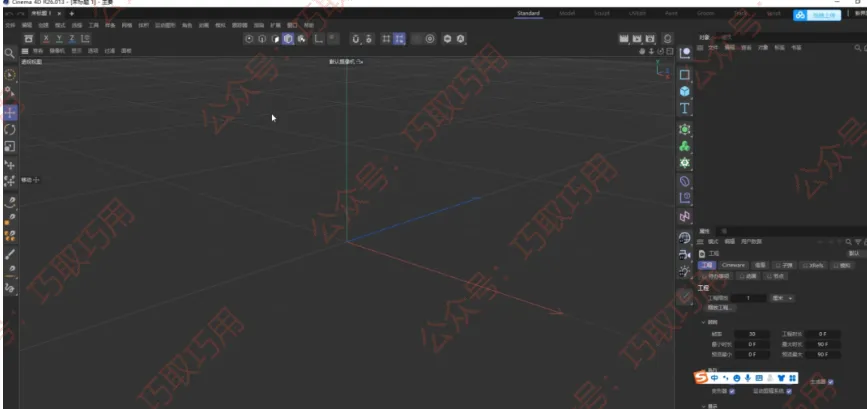Open the hamburger menu in the viewport menu bar
Screen dimensions: 867x409
[25, 51]
